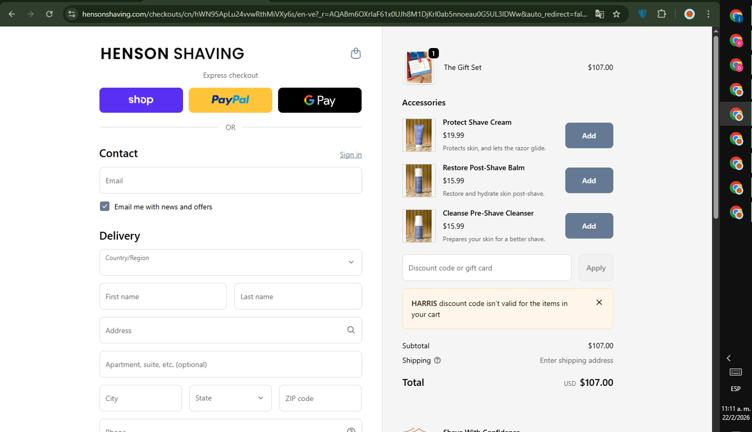Image resolution: width=752 pixels, height=432 pixels.
Task: Click 'Restore and hydrate skin post-shave.' text
Action: click(x=493, y=193)
